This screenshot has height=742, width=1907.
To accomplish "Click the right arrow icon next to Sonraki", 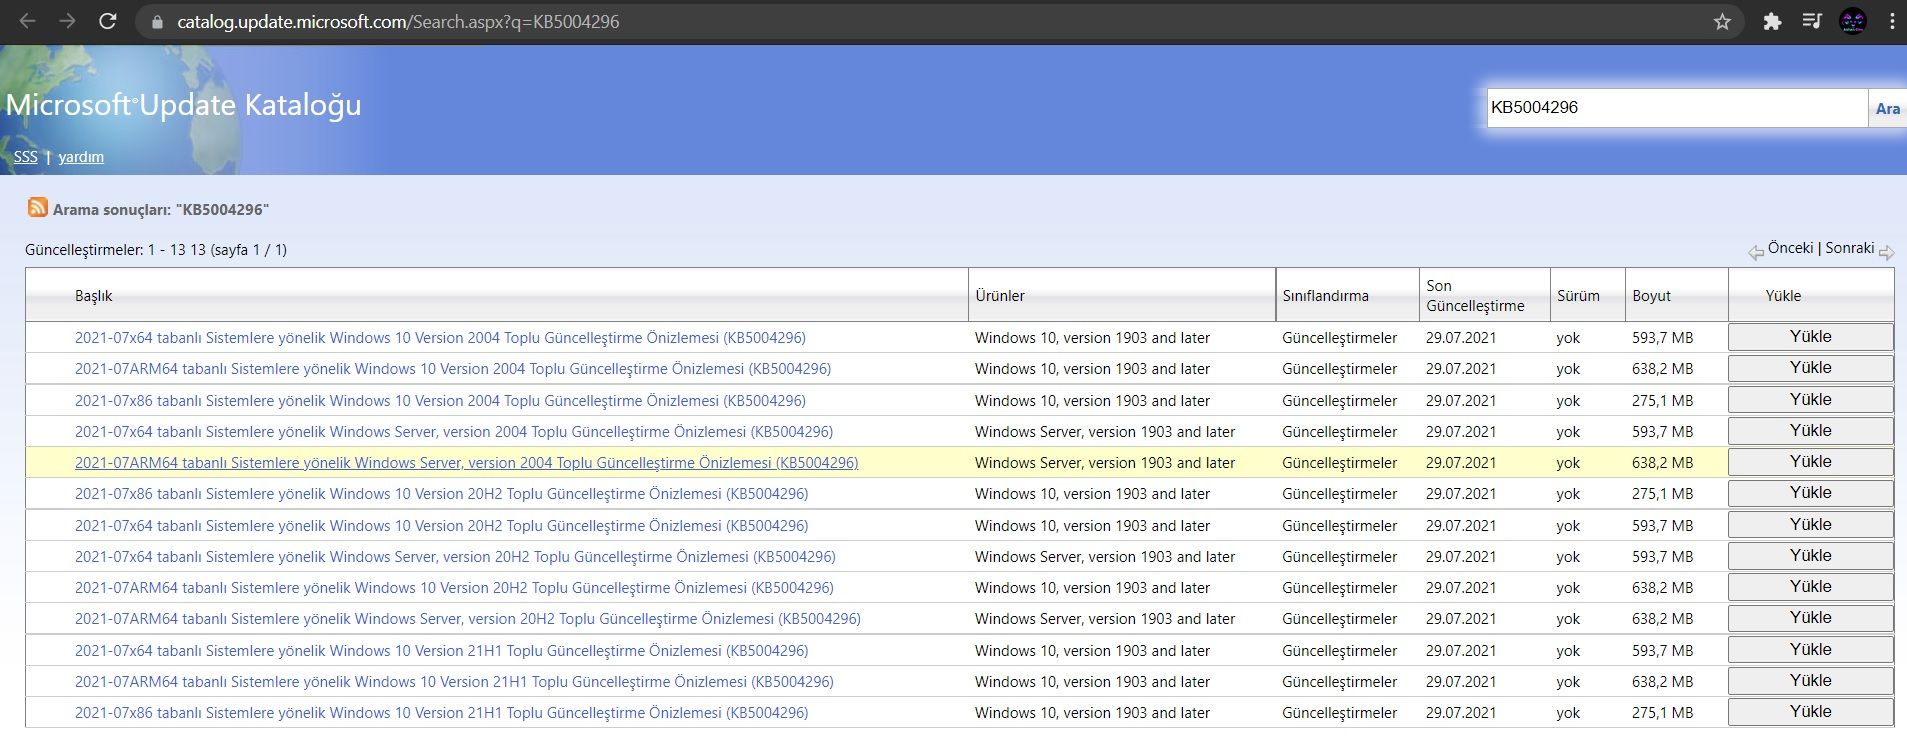I will (x=1886, y=252).
